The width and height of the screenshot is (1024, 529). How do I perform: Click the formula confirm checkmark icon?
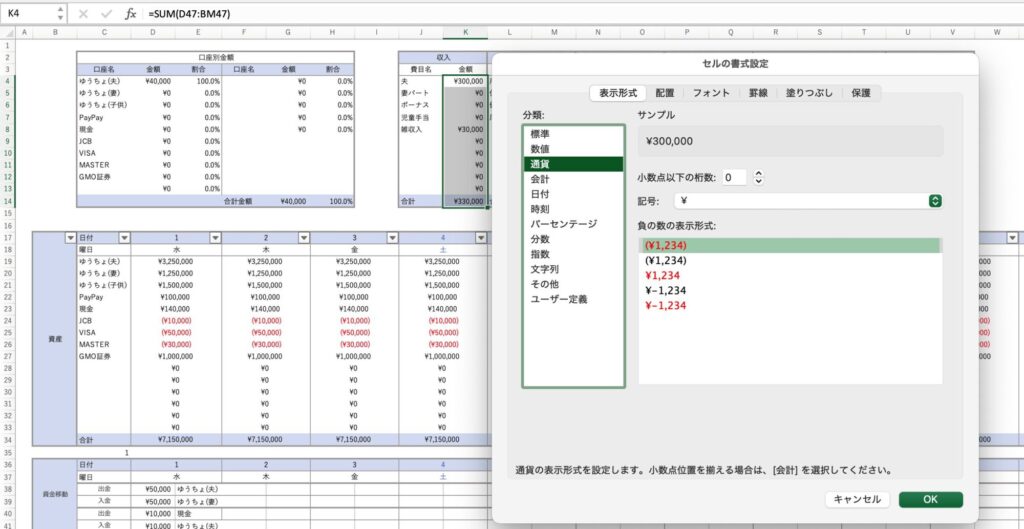[106, 14]
